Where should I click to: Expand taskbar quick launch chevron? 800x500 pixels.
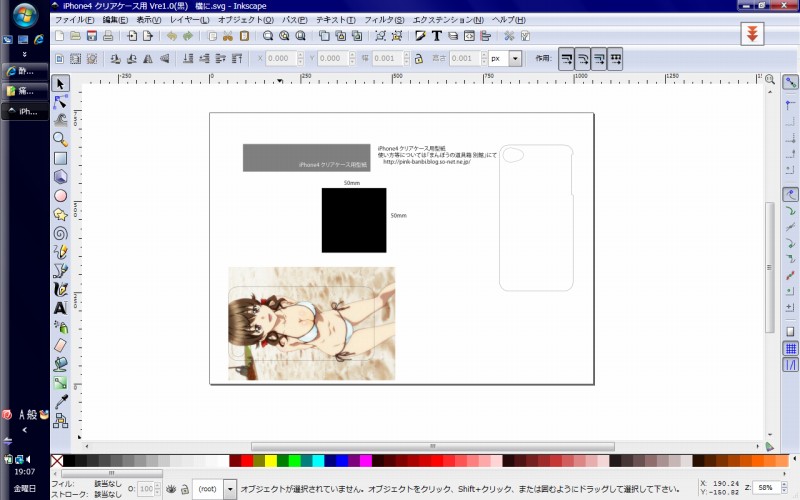[x=24, y=54]
